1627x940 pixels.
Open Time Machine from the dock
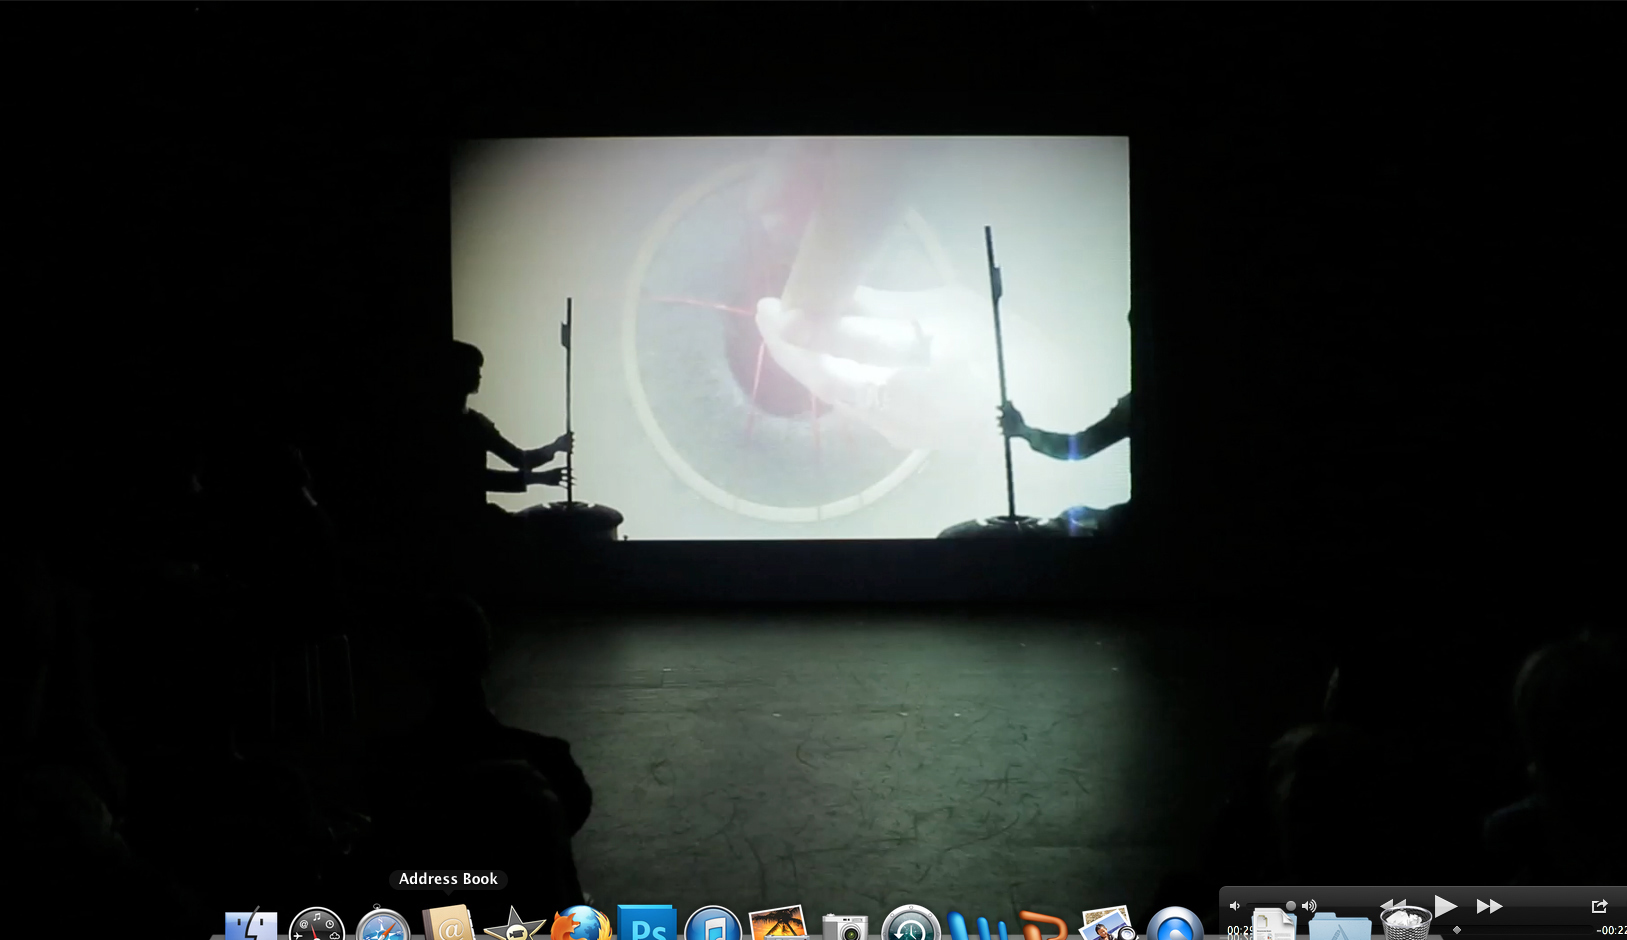point(910,925)
